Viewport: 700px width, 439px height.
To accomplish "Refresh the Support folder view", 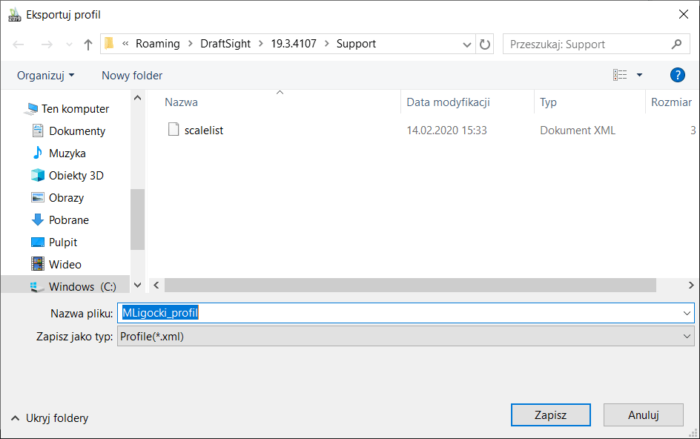I will pyautogui.click(x=485, y=44).
